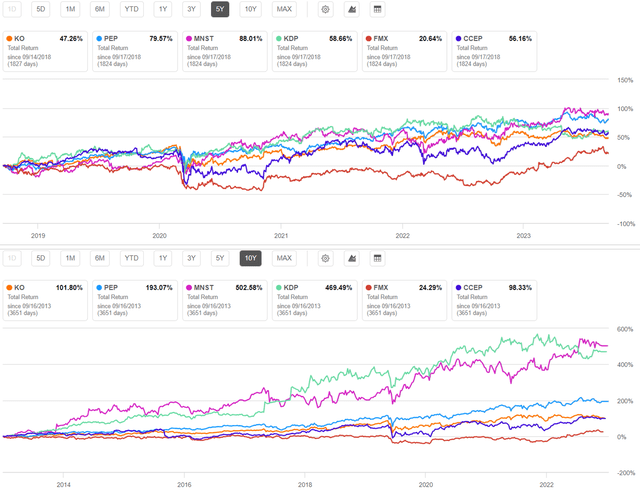Select 1M range on top chart

(70, 9)
